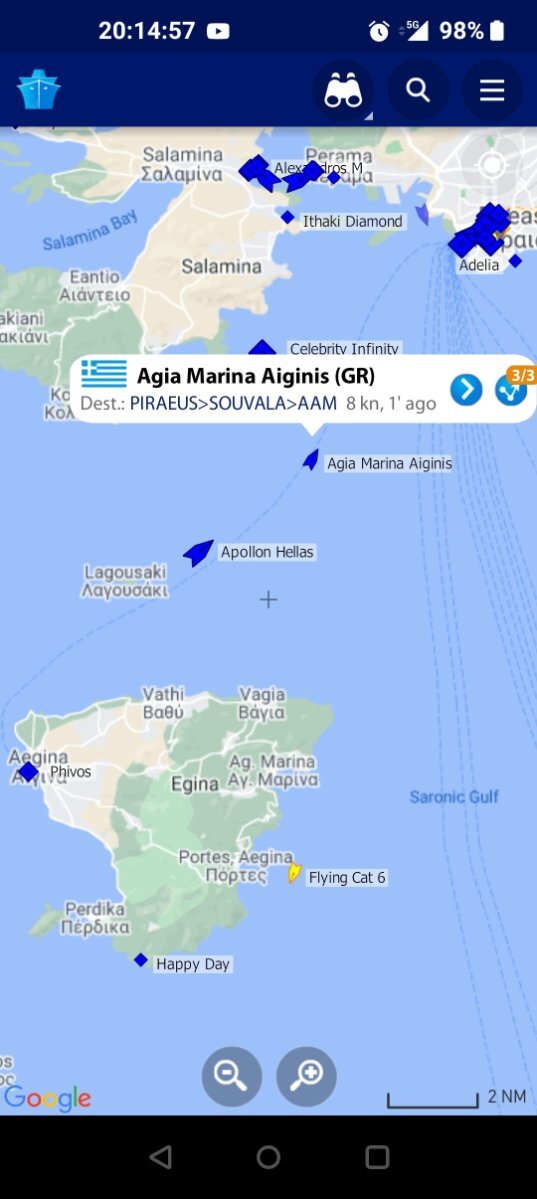Open the hamburger menu
This screenshot has height=1199, width=537.
[x=492, y=90]
